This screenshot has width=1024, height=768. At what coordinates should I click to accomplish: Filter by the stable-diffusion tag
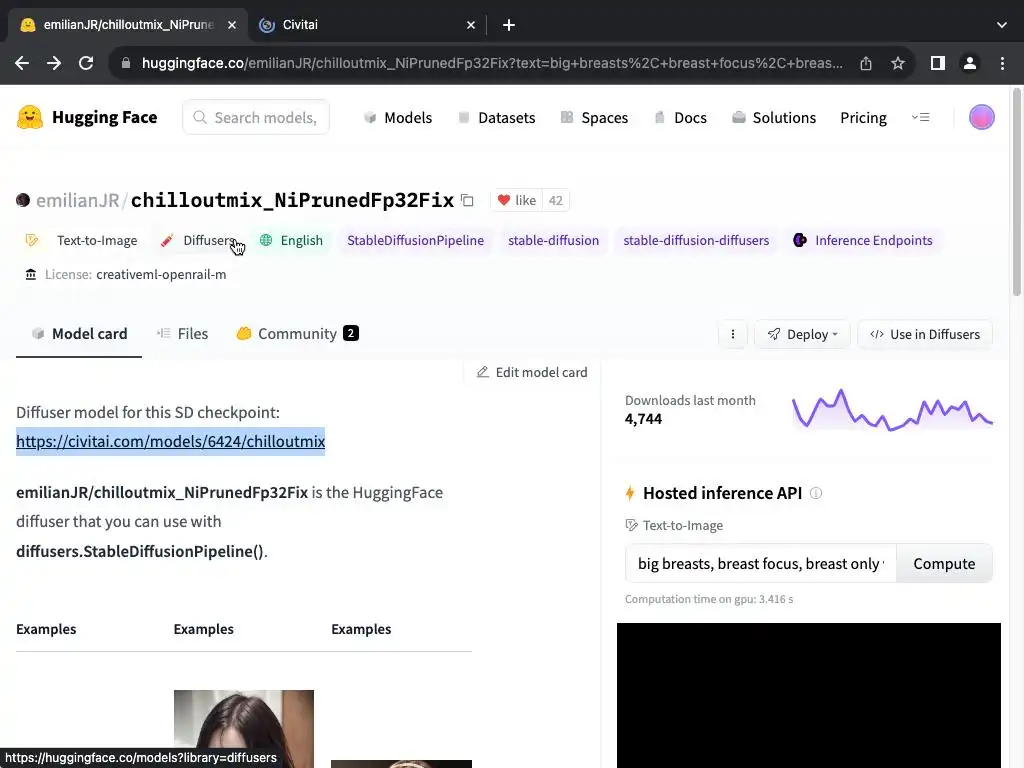click(553, 240)
